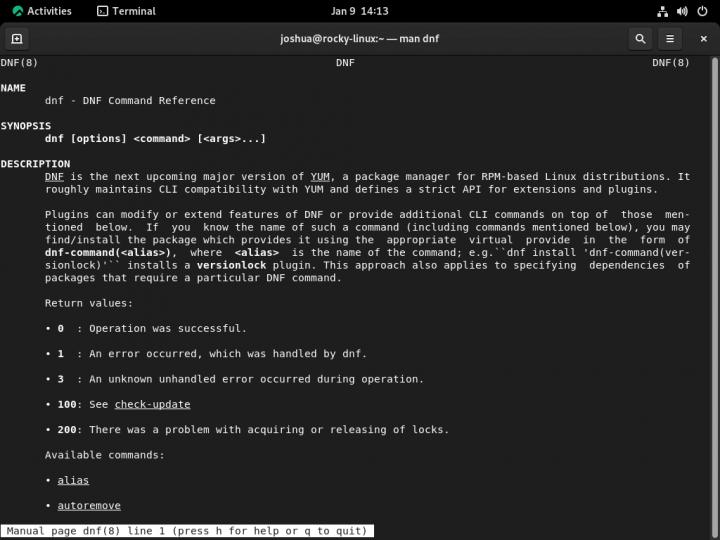Click the manual page status line

187,531
